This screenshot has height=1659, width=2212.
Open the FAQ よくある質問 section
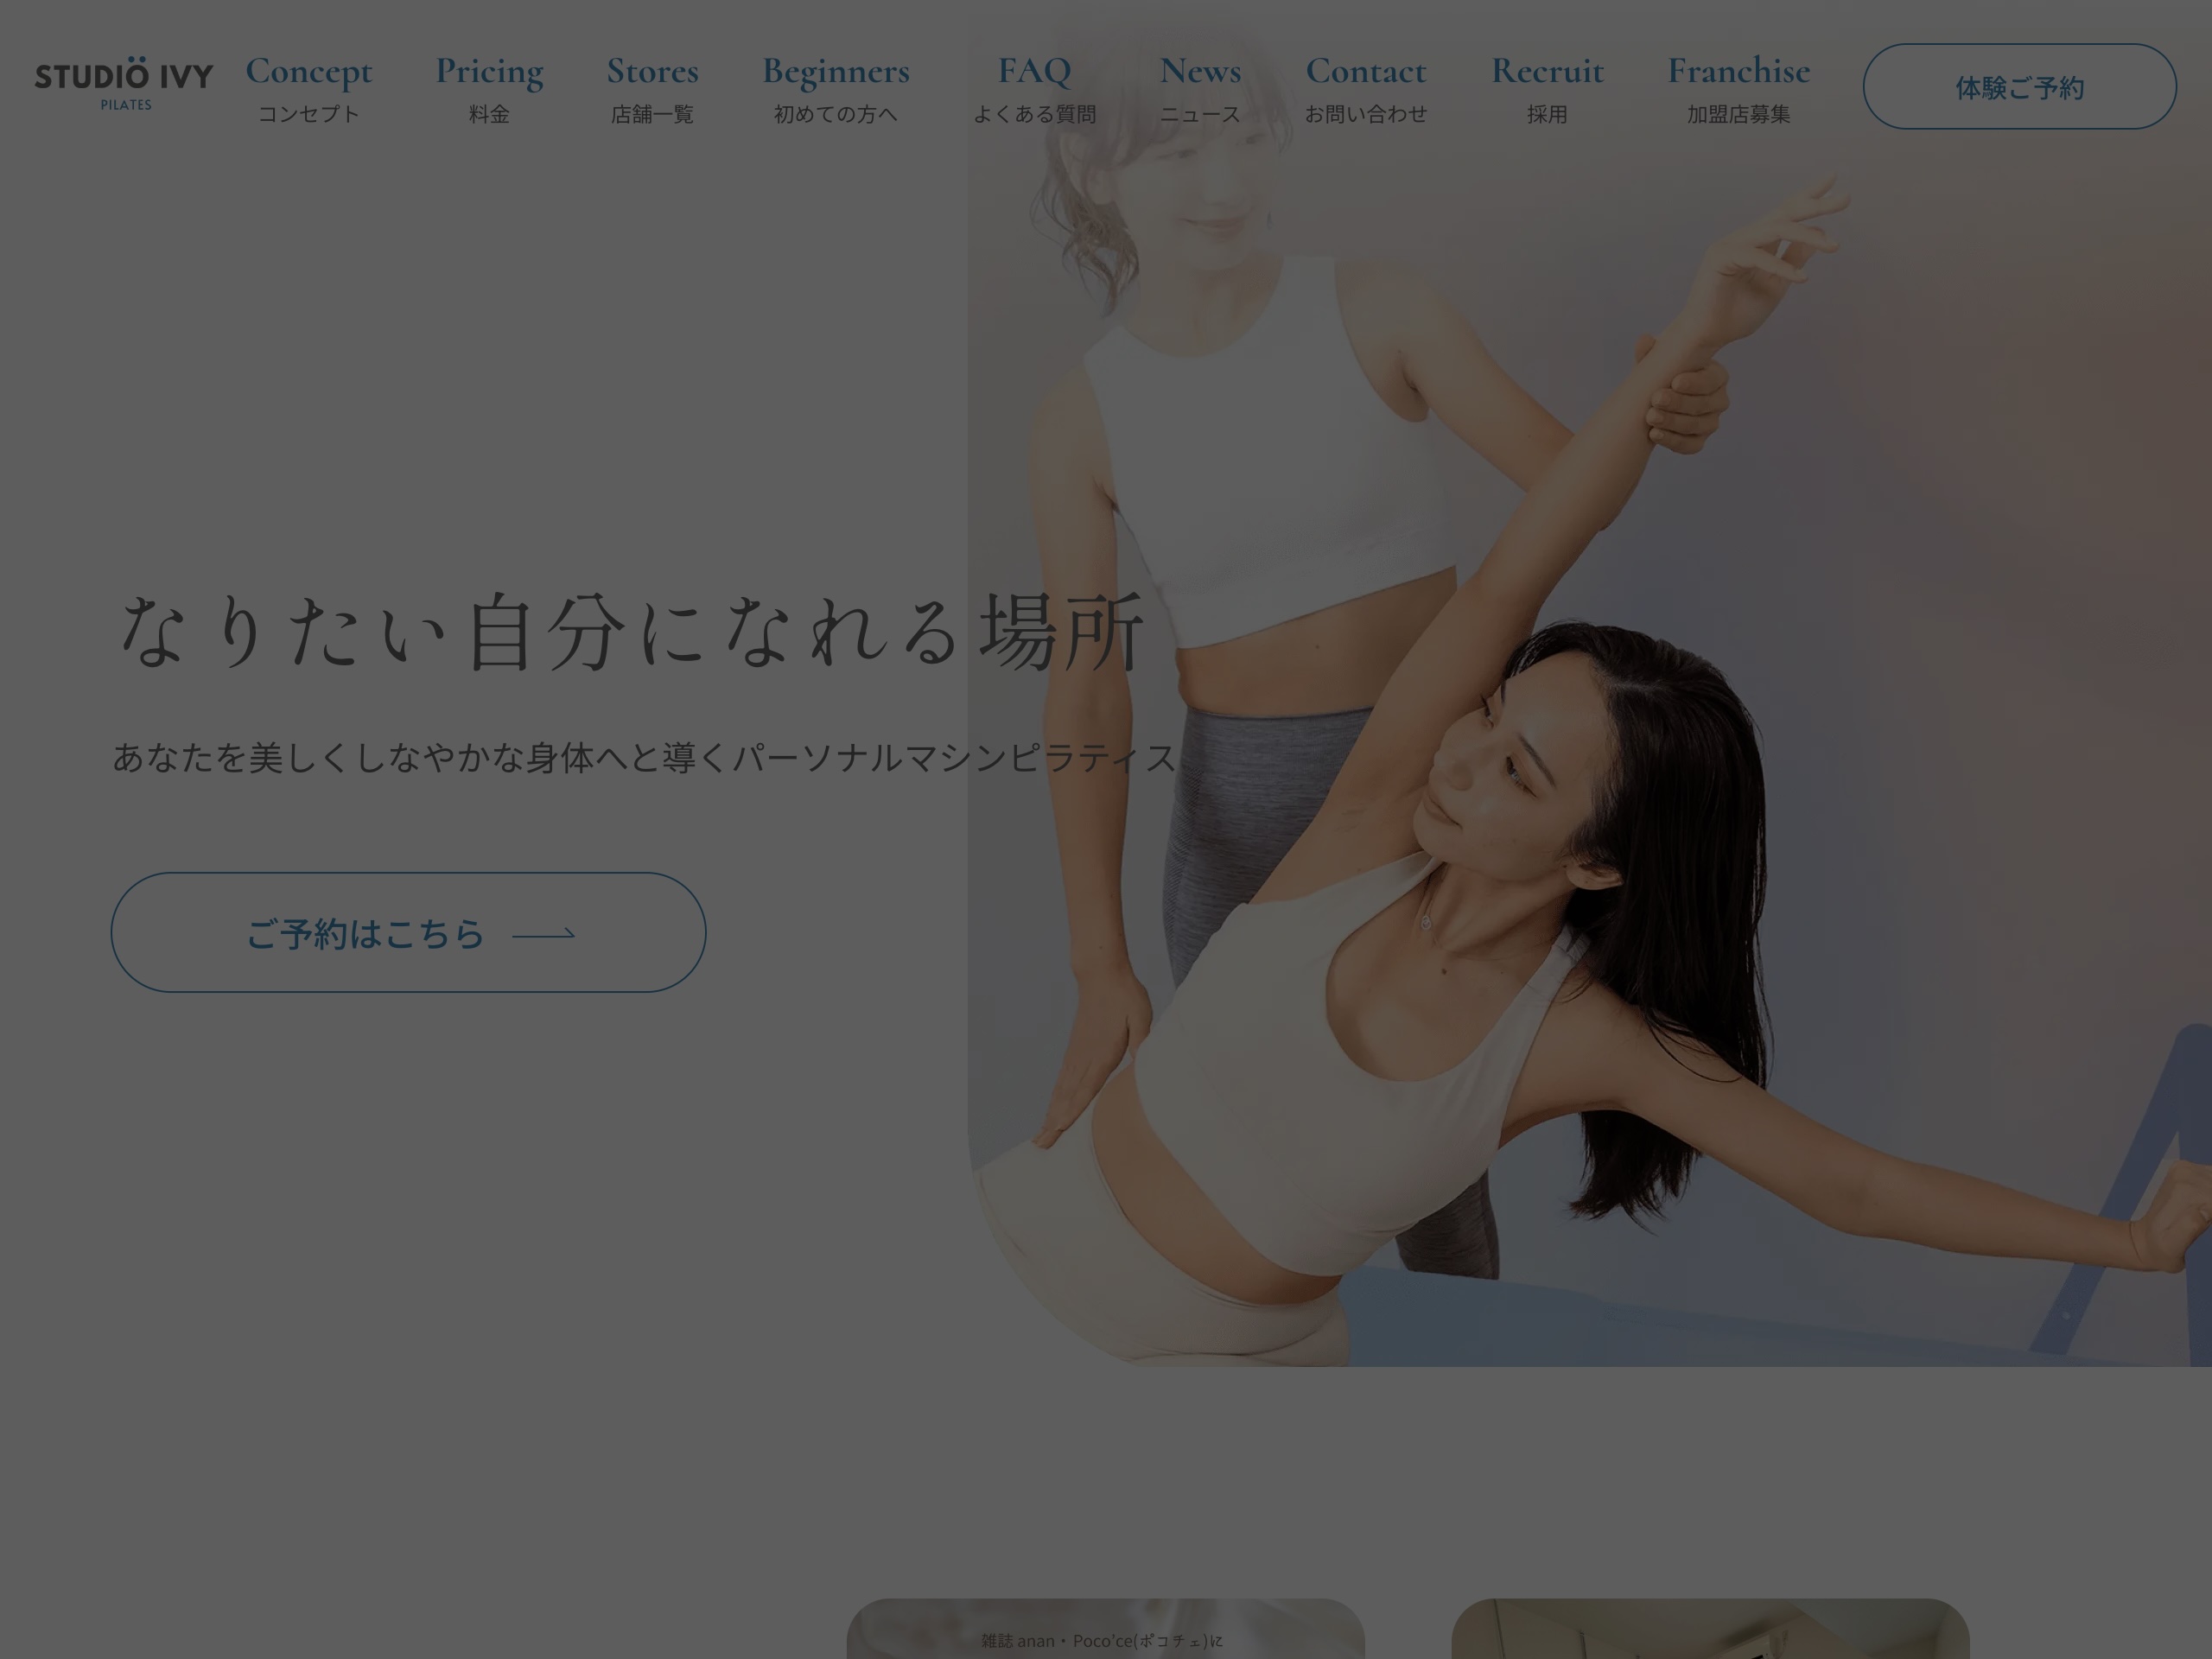(1036, 88)
